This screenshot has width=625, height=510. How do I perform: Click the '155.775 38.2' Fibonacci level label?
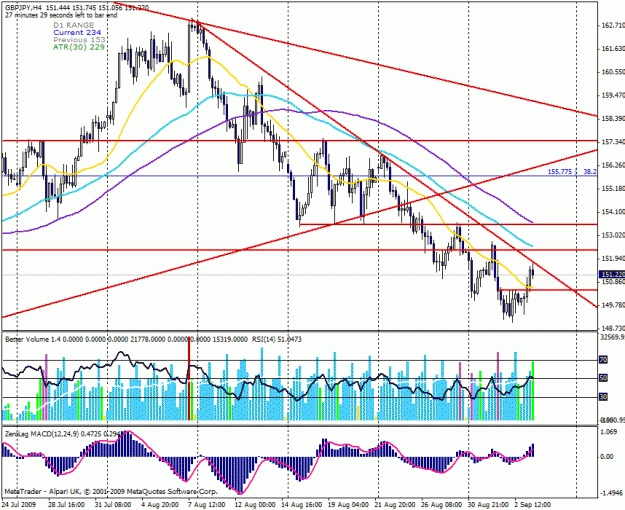[572, 172]
